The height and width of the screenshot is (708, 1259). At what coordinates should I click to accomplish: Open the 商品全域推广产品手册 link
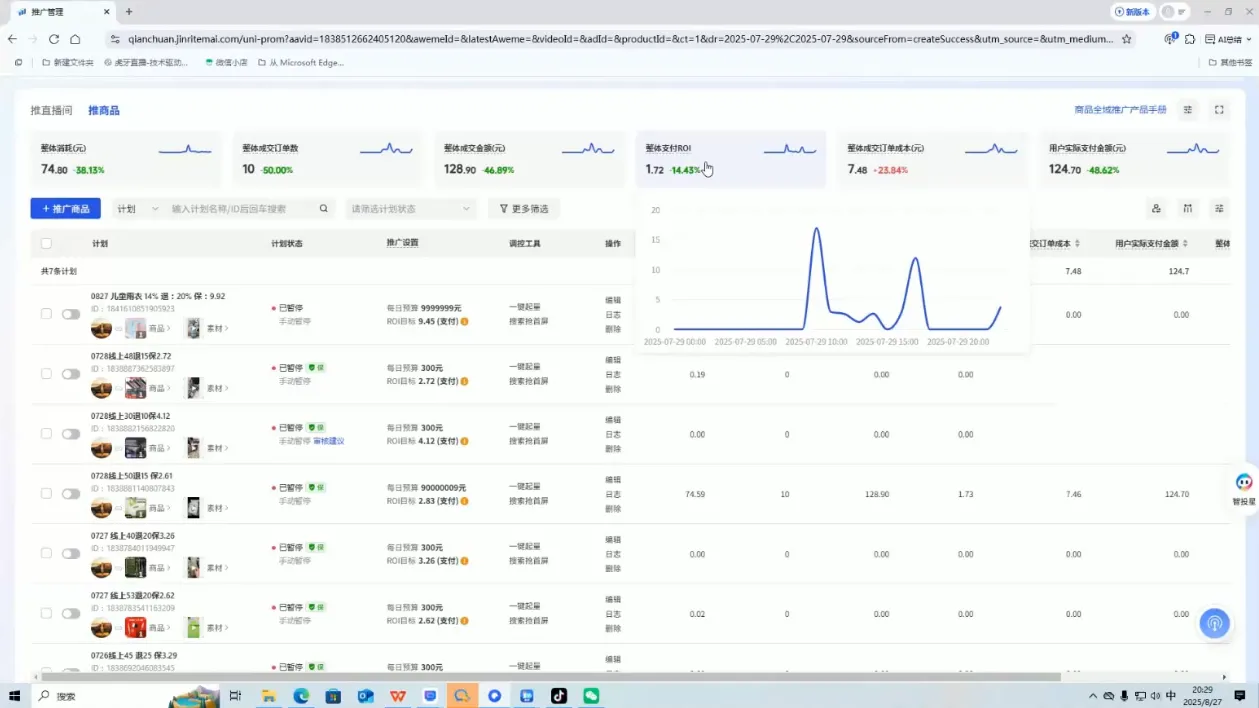point(1119,110)
